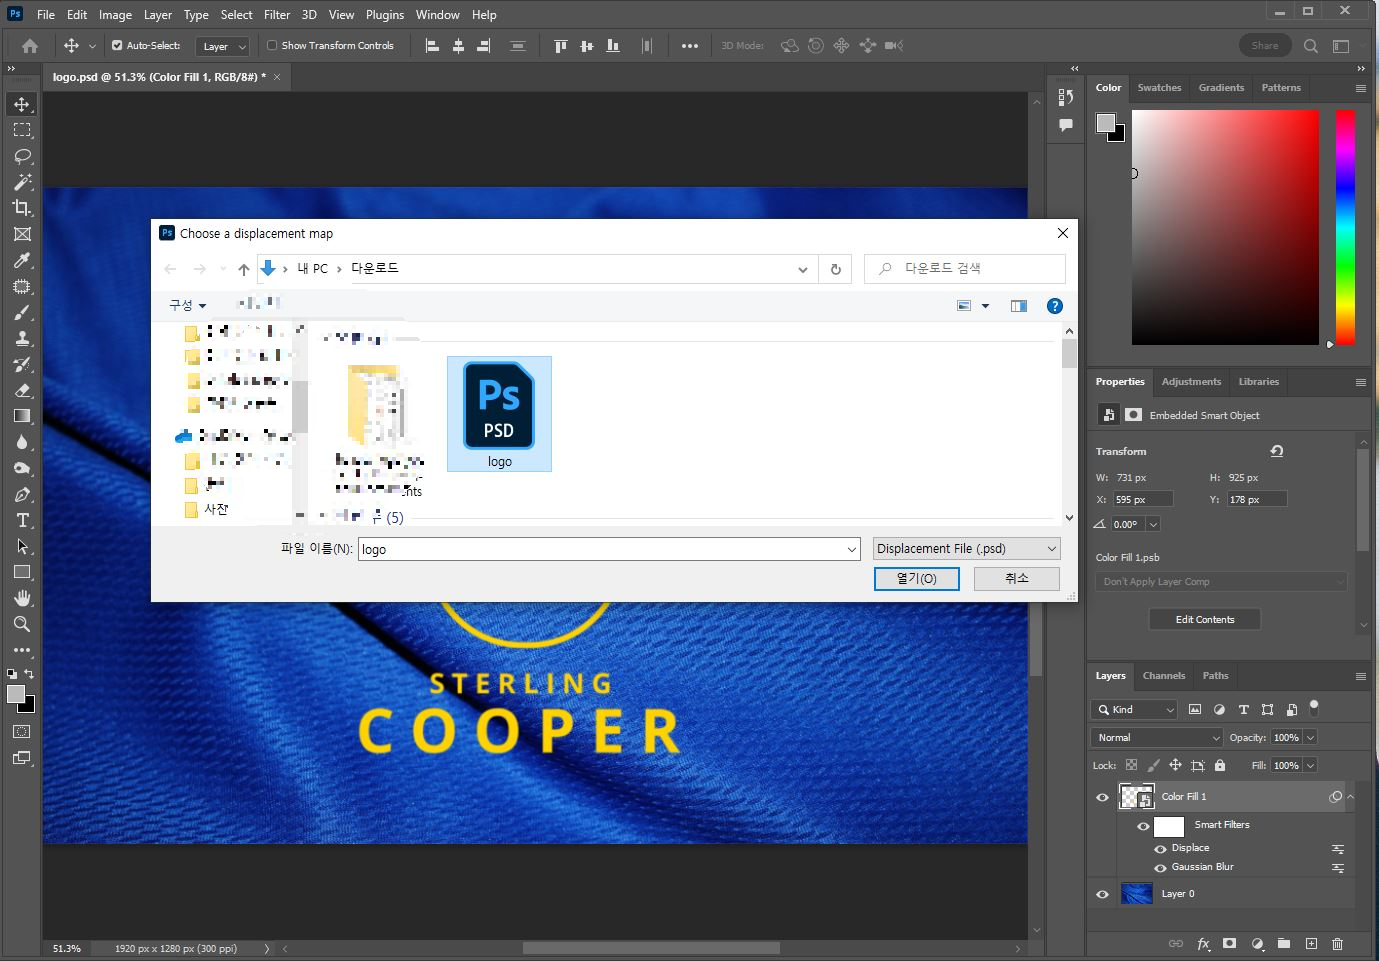Collapse Color Fill 1 layer effects

click(1350, 797)
